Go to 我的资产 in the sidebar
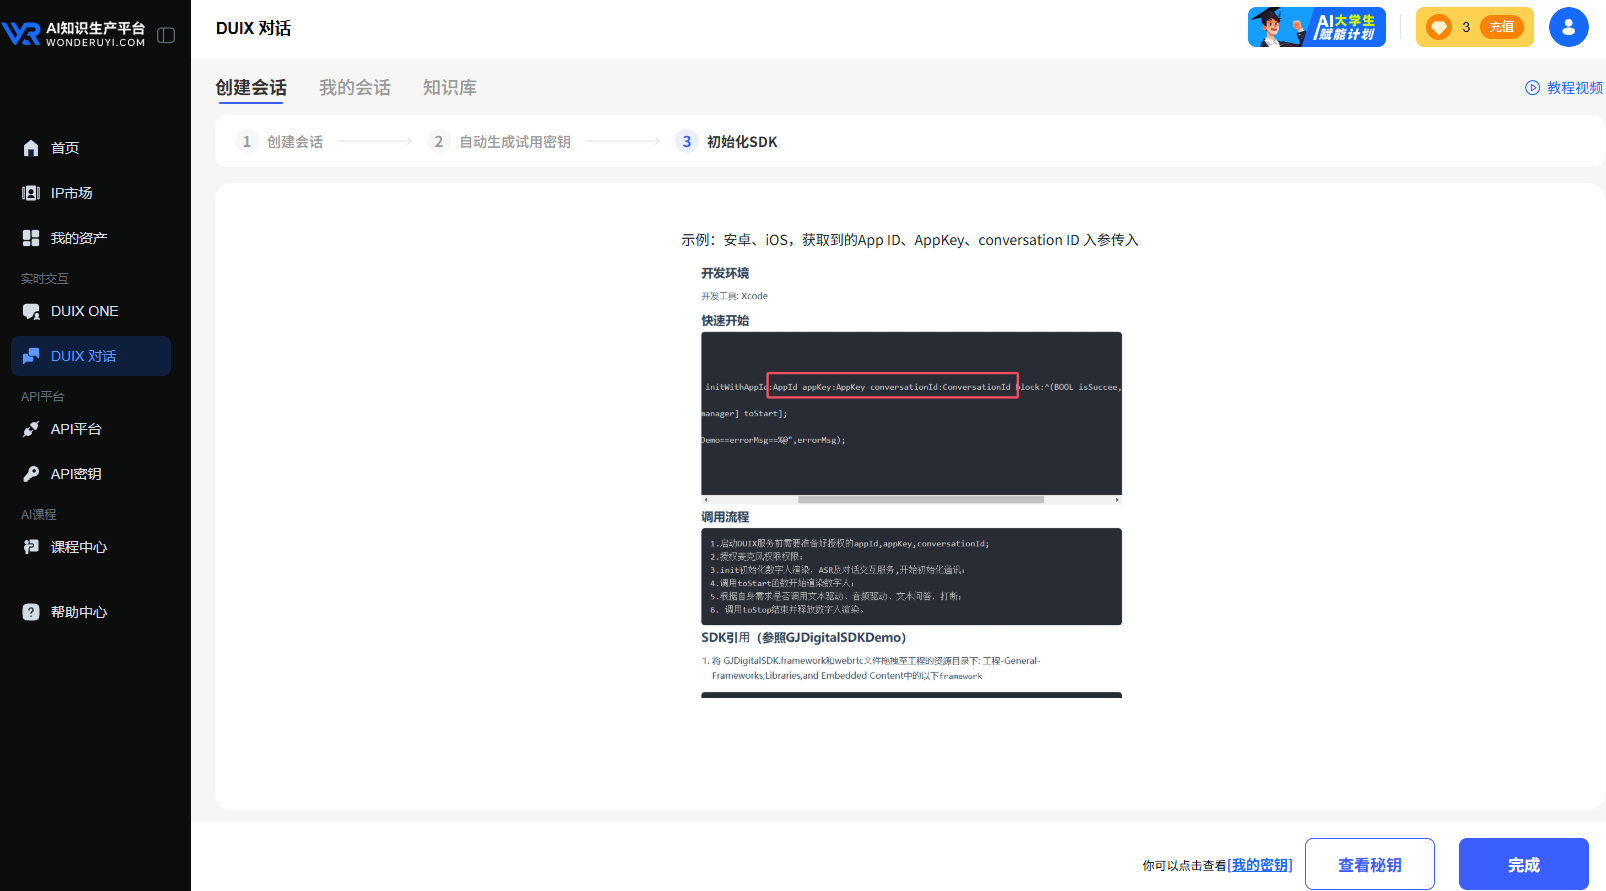The width and height of the screenshot is (1606, 891). pyautogui.click(x=78, y=238)
